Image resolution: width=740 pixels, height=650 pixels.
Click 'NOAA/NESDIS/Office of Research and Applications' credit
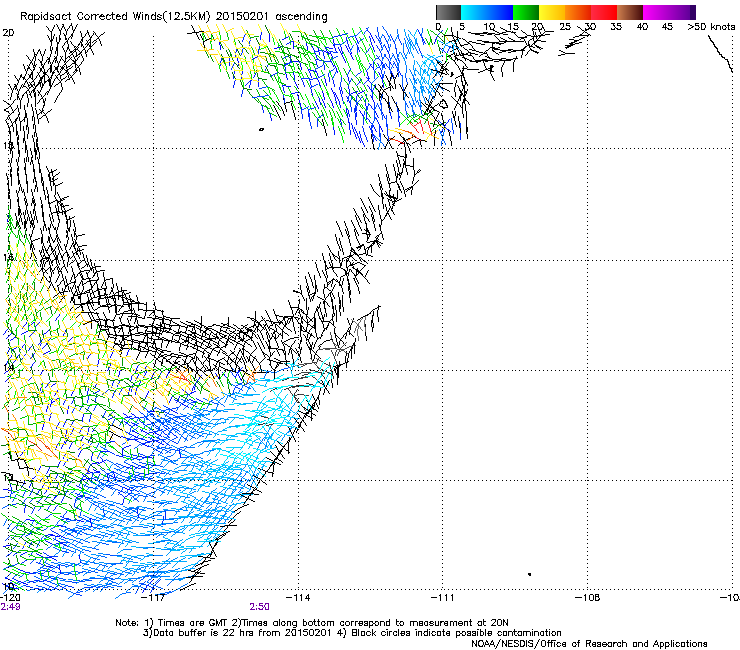[x=589, y=644]
